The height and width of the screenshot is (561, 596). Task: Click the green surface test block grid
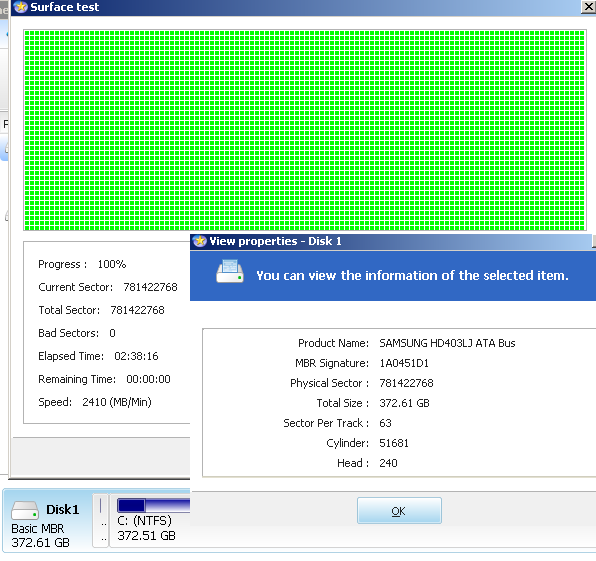pos(304,130)
